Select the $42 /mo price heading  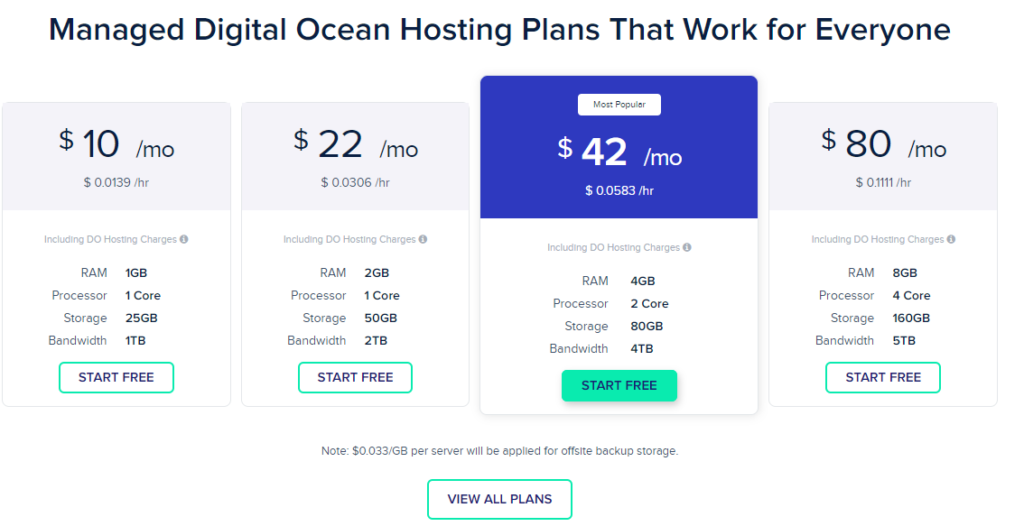[619, 153]
